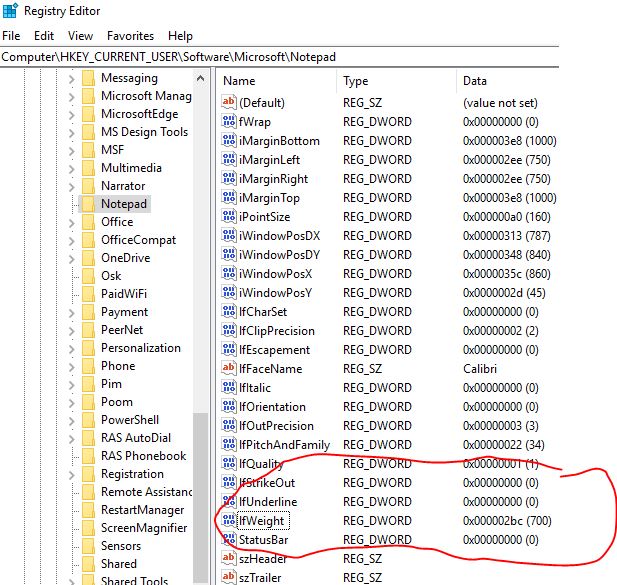Select the lfWeight value name
The height and width of the screenshot is (585, 617).
click(263, 521)
